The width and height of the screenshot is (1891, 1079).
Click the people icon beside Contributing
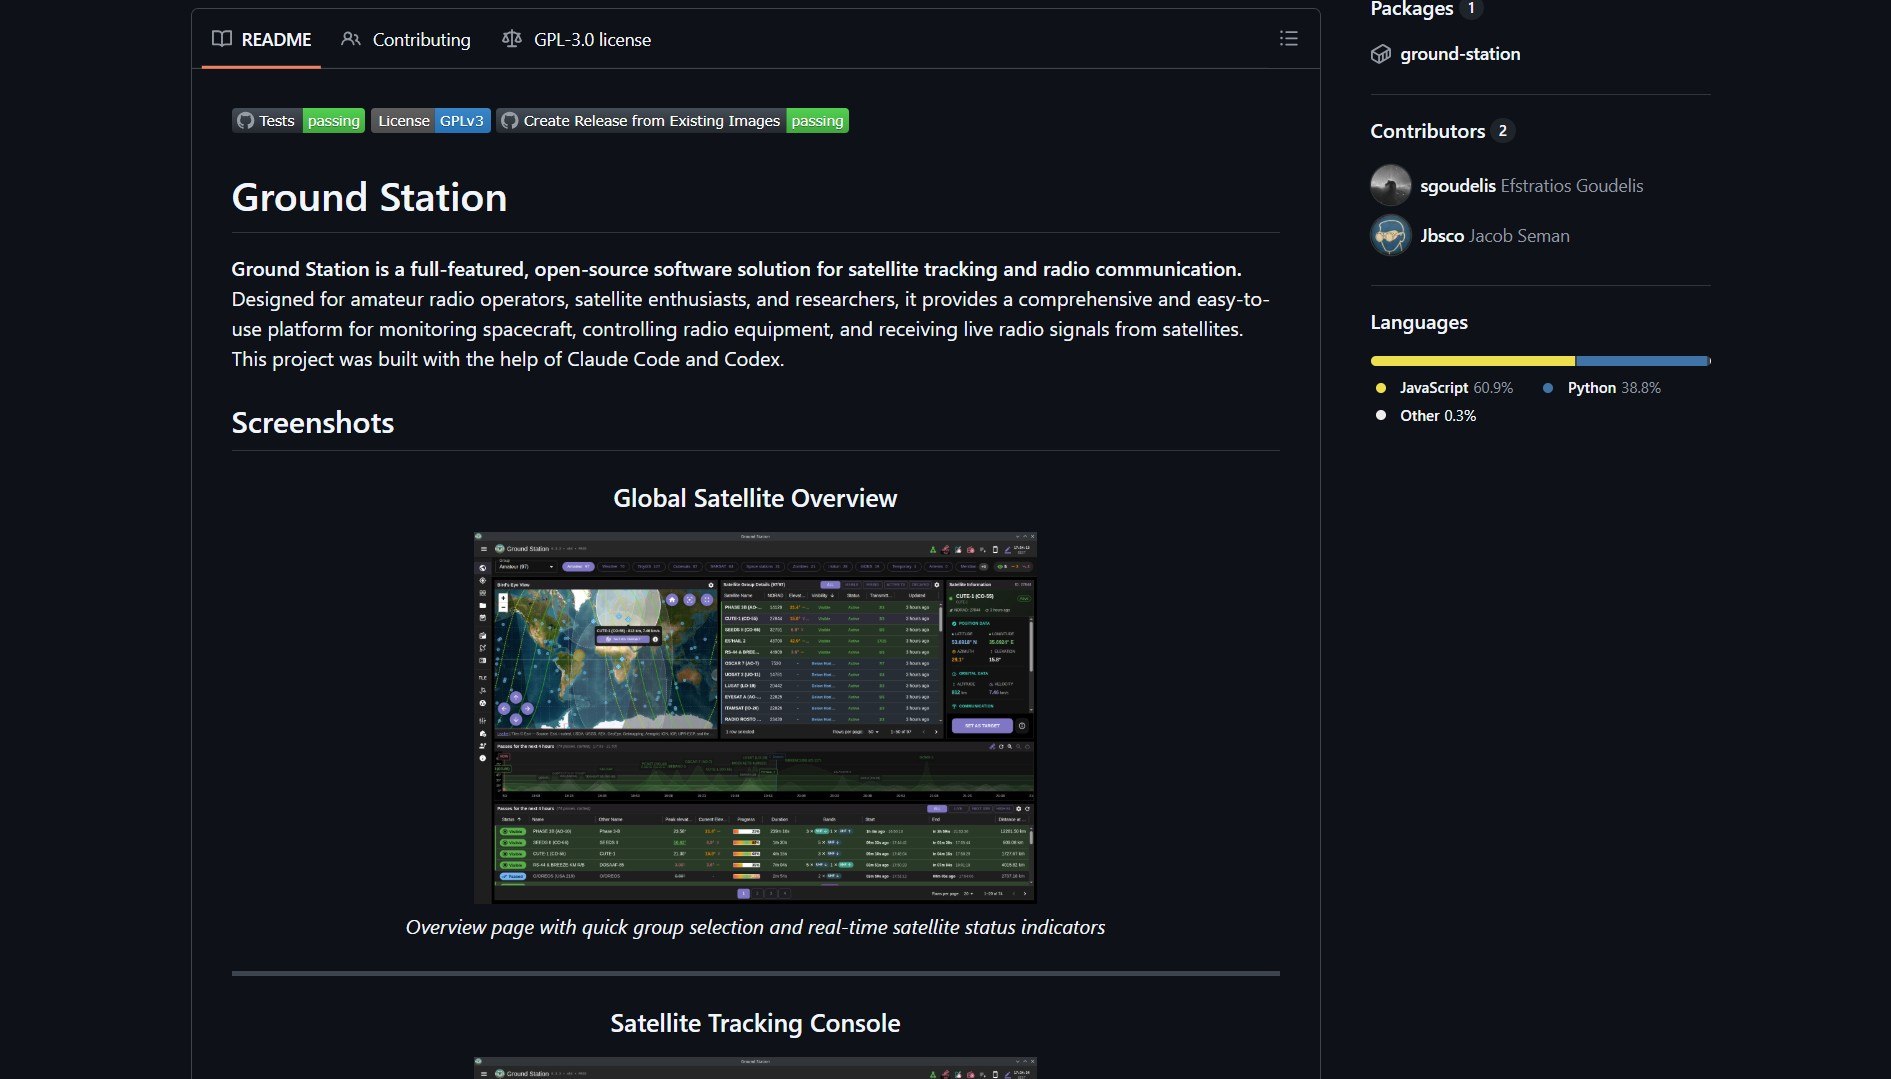(350, 39)
